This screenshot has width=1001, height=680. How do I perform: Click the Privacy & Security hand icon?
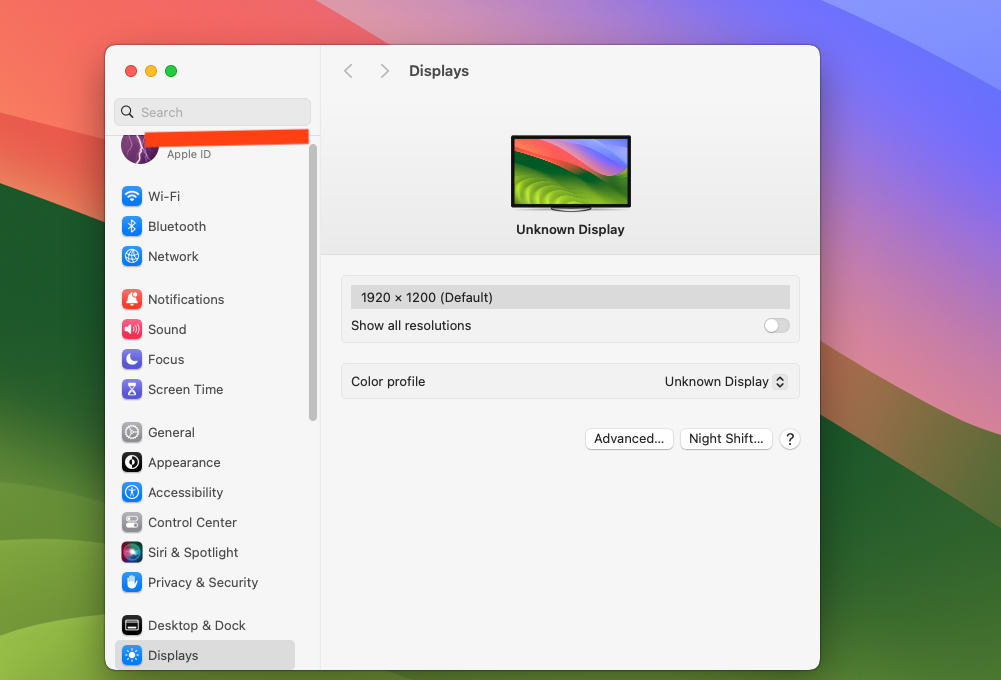coord(132,582)
